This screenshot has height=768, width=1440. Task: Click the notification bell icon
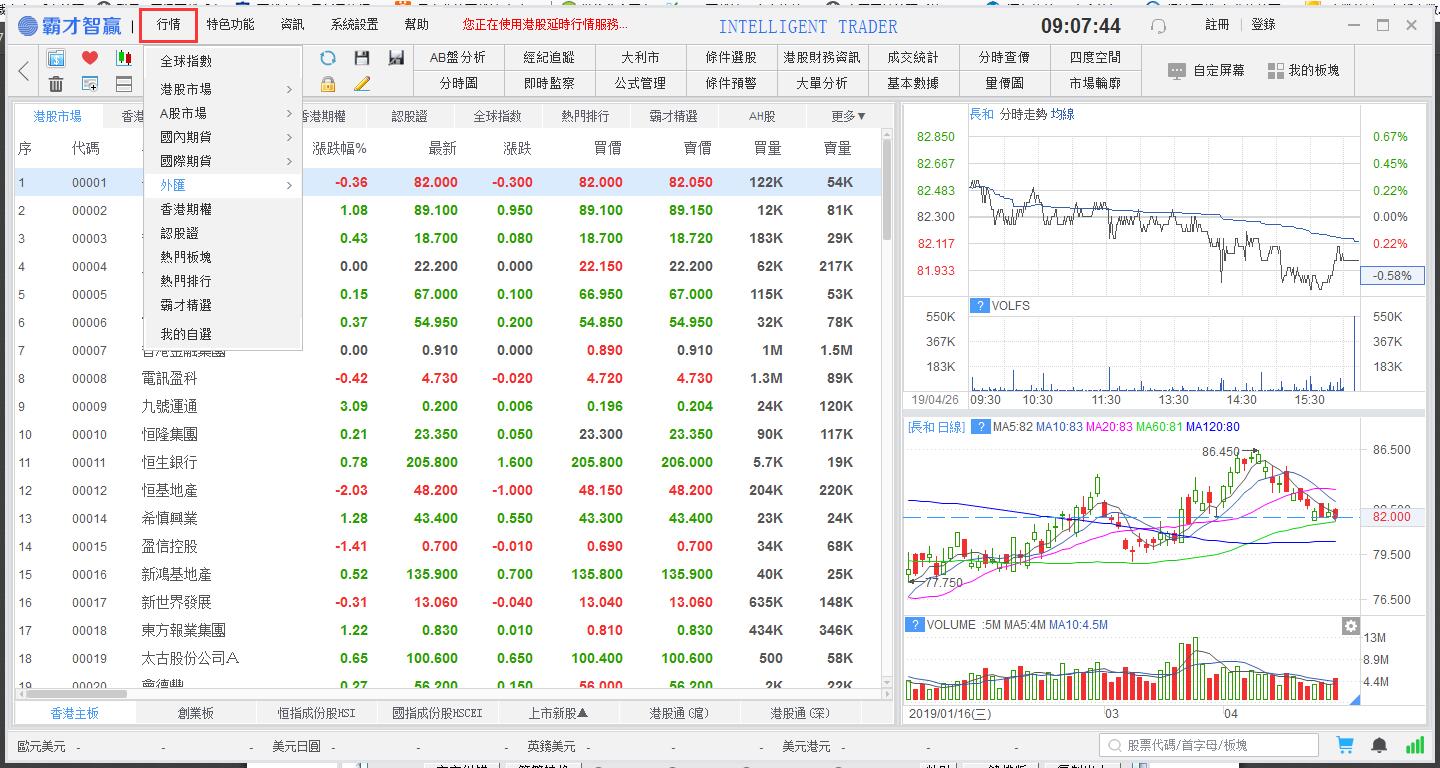point(1379,745)
